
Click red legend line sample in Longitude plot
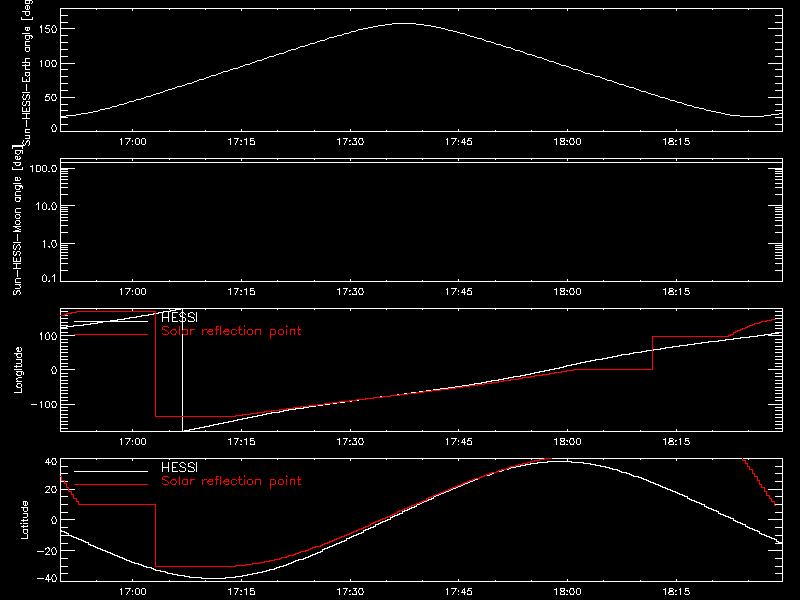111,335
